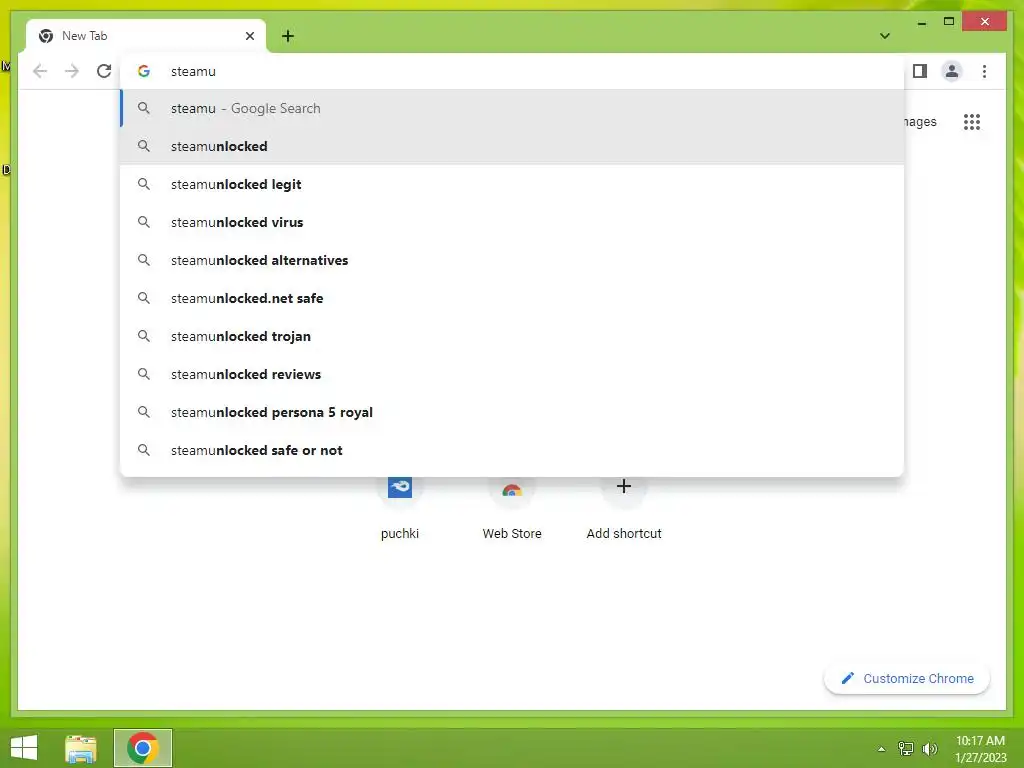Click the Customize Chrome button
1024x768 pixels.
(907, 679)
